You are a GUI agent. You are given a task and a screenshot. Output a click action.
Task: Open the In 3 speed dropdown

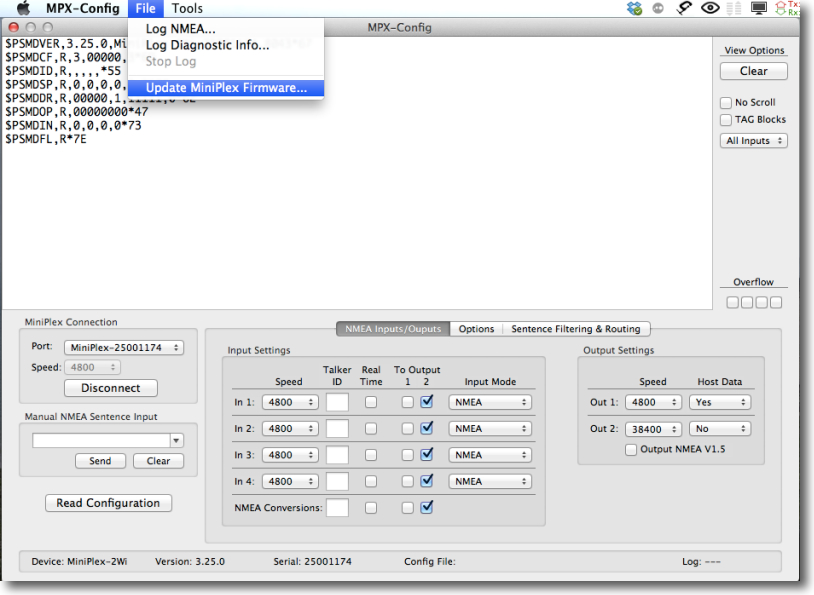click(290, 455)
